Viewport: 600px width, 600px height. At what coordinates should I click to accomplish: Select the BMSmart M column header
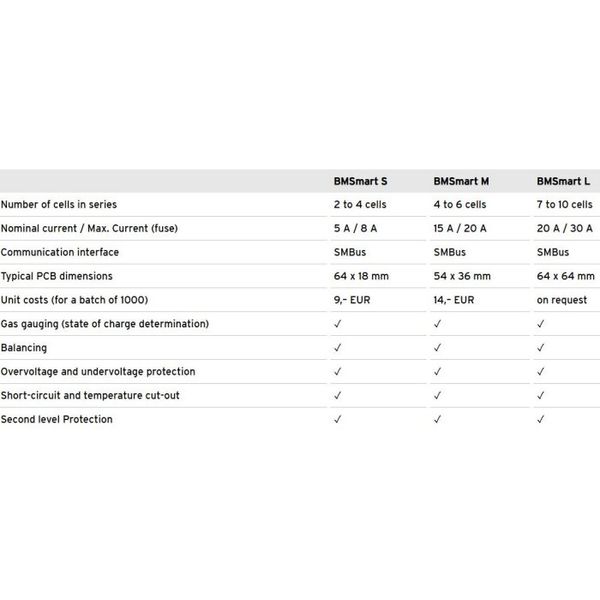[461, 181]
